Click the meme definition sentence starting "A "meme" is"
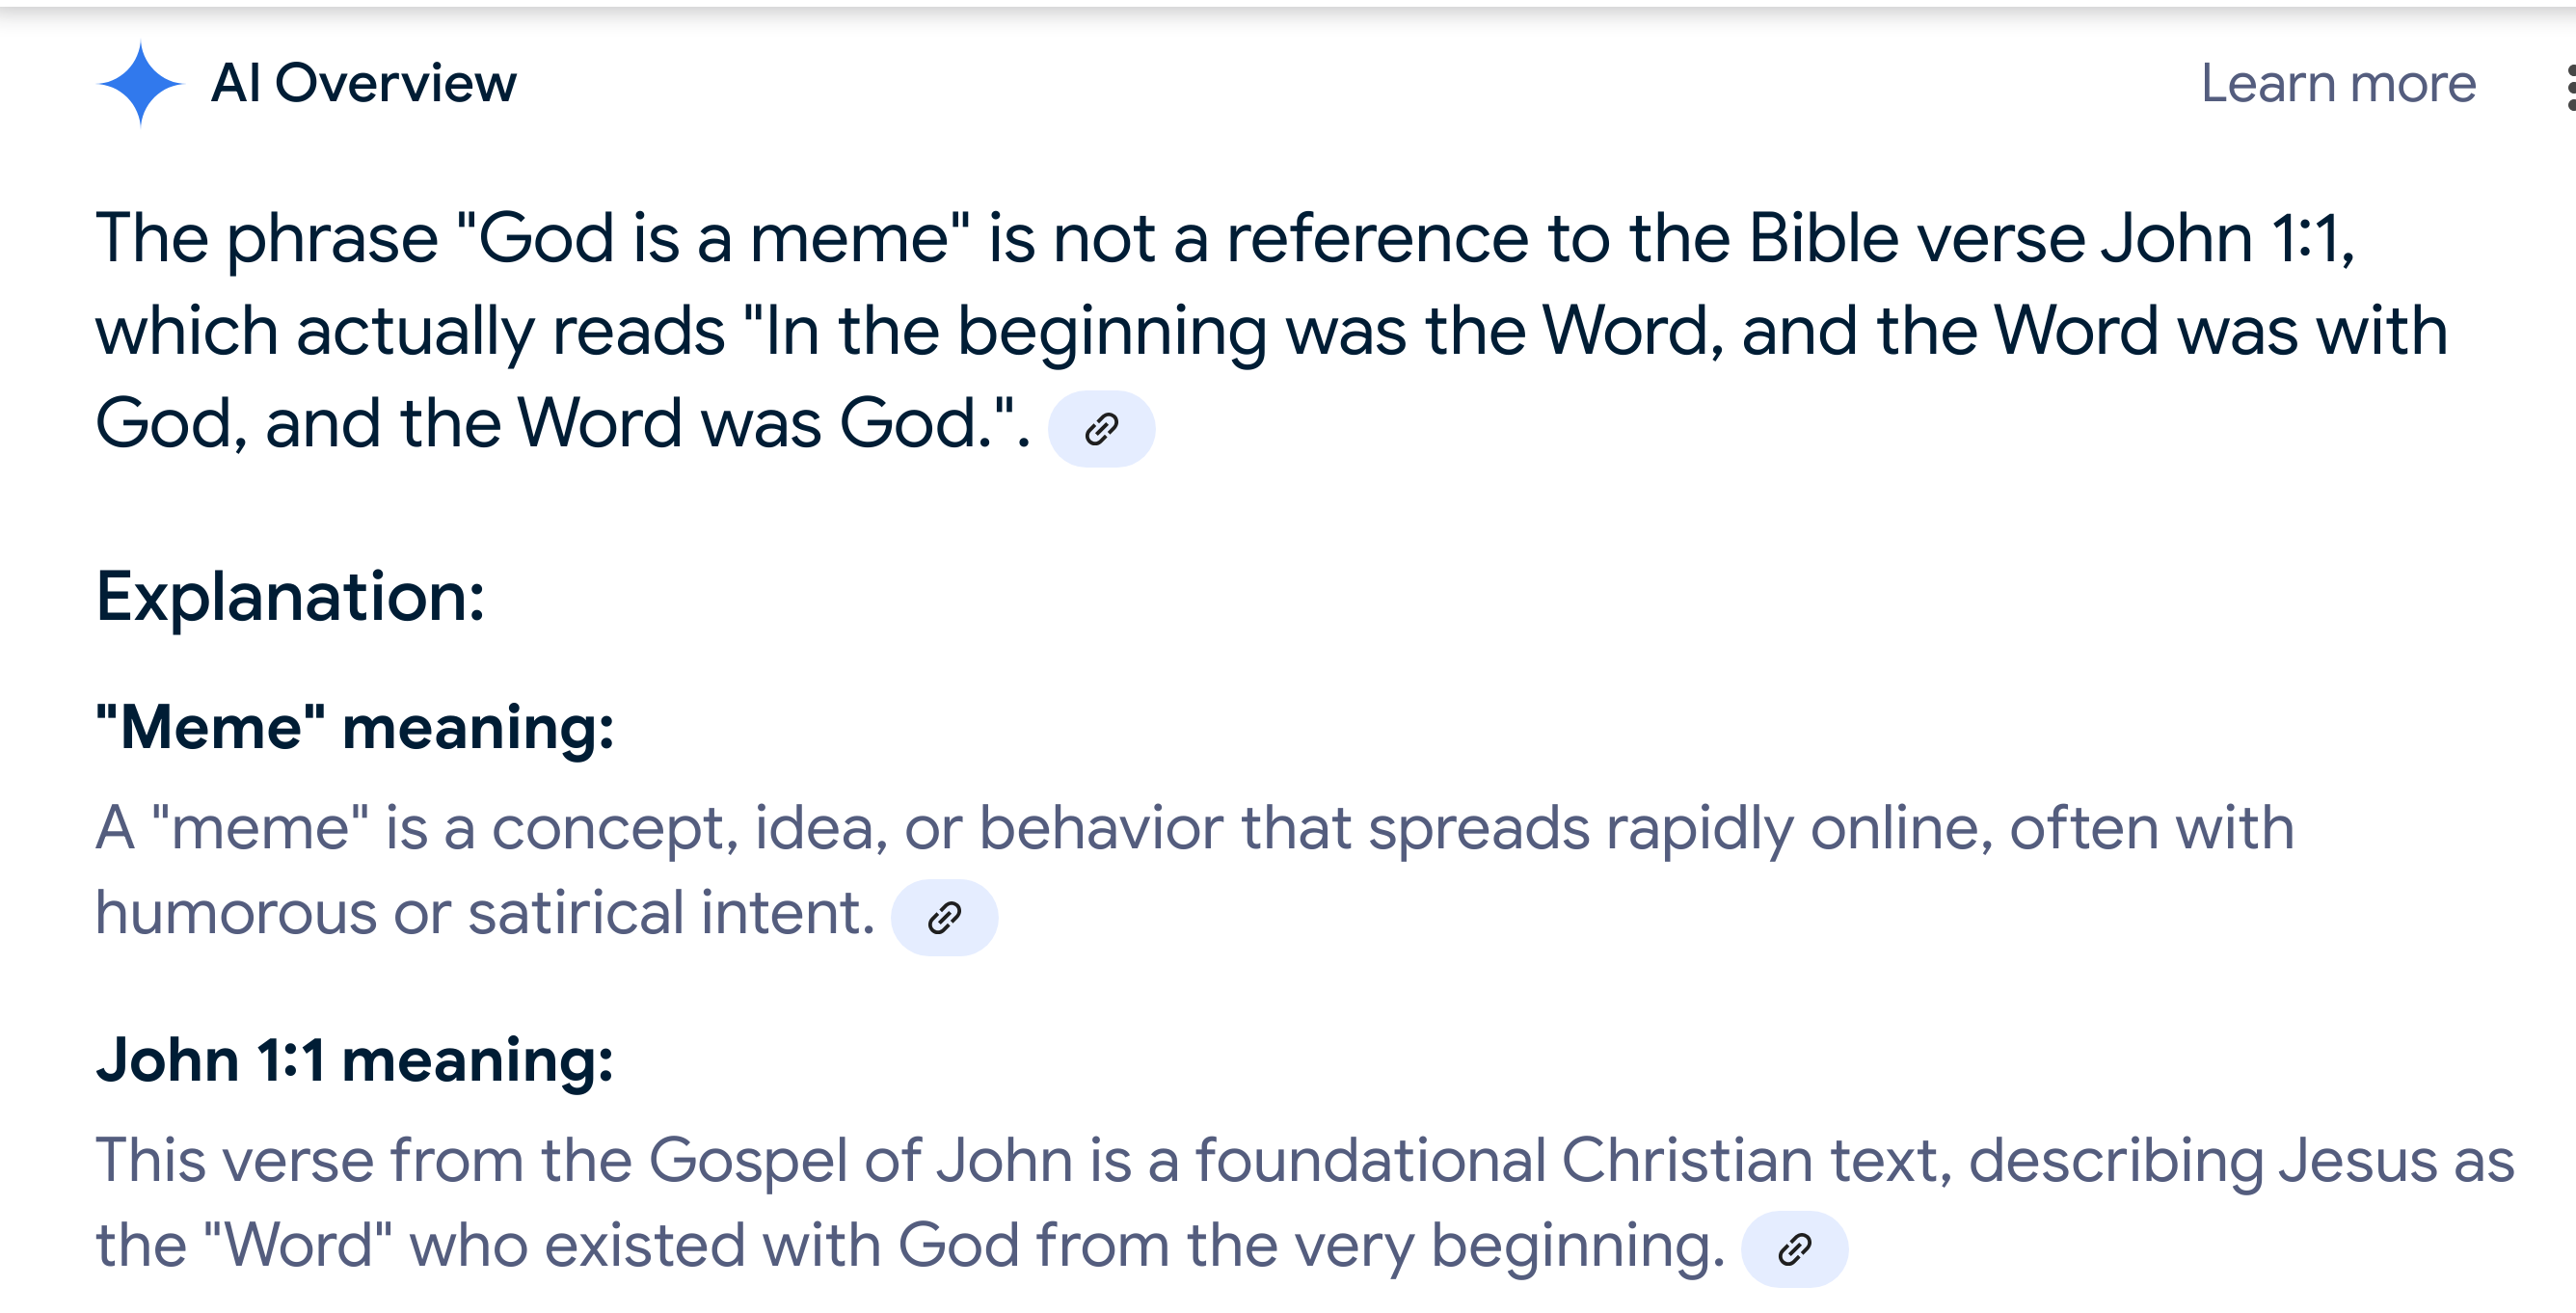The image size is (2576, 1313). pyautogui.click(x=1194, y=870)
